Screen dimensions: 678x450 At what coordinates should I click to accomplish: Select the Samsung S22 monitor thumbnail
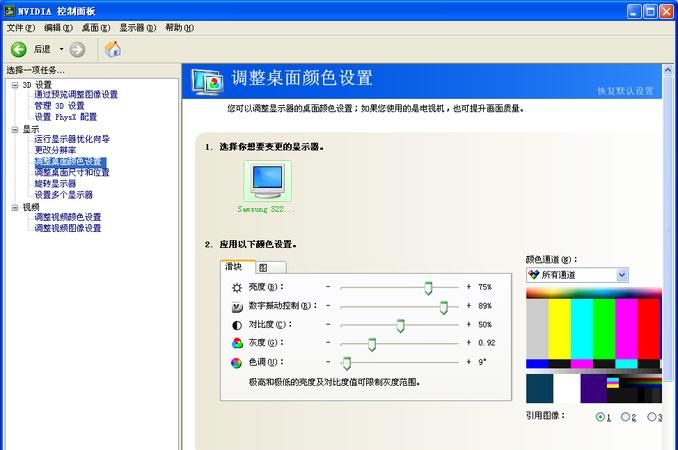click(268, 181)
